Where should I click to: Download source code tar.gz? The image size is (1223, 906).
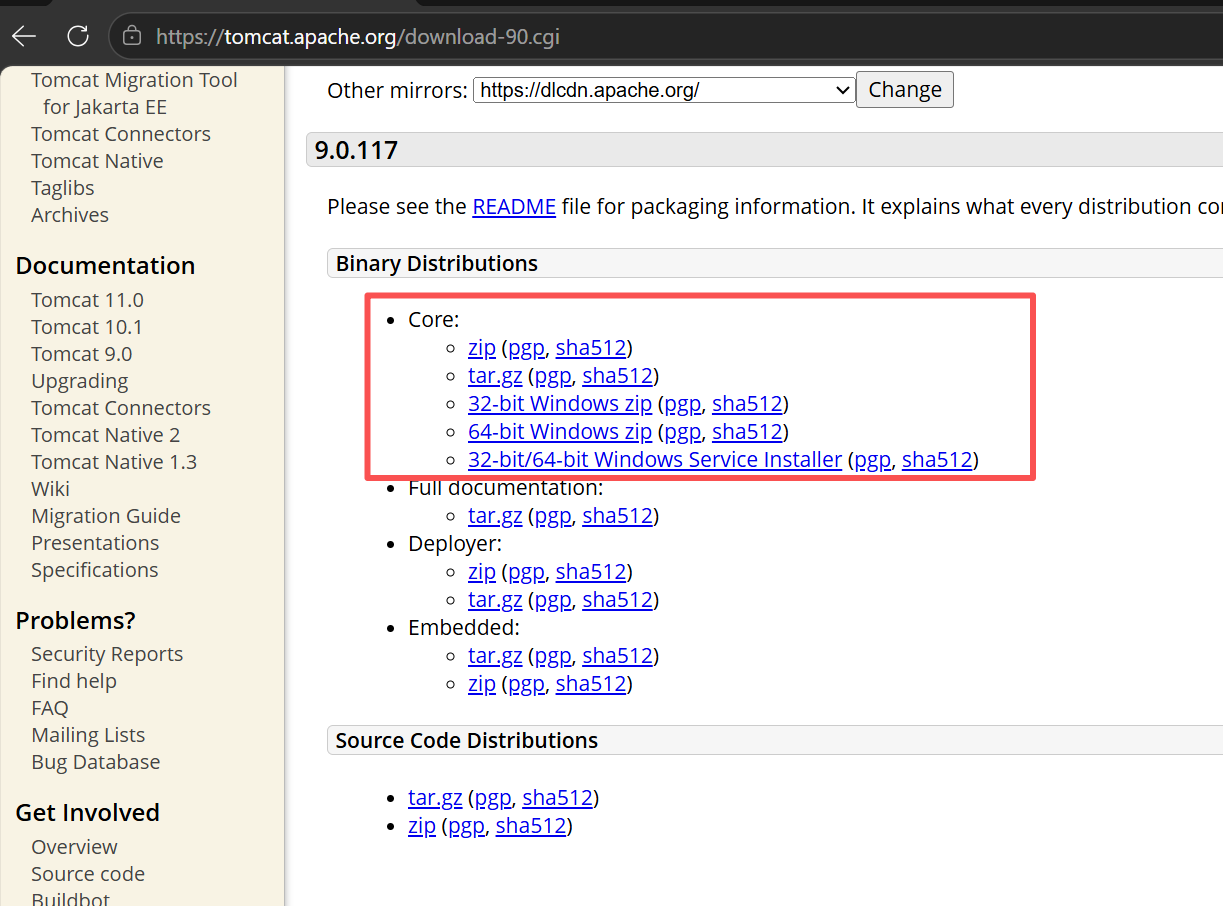point(435,798)
